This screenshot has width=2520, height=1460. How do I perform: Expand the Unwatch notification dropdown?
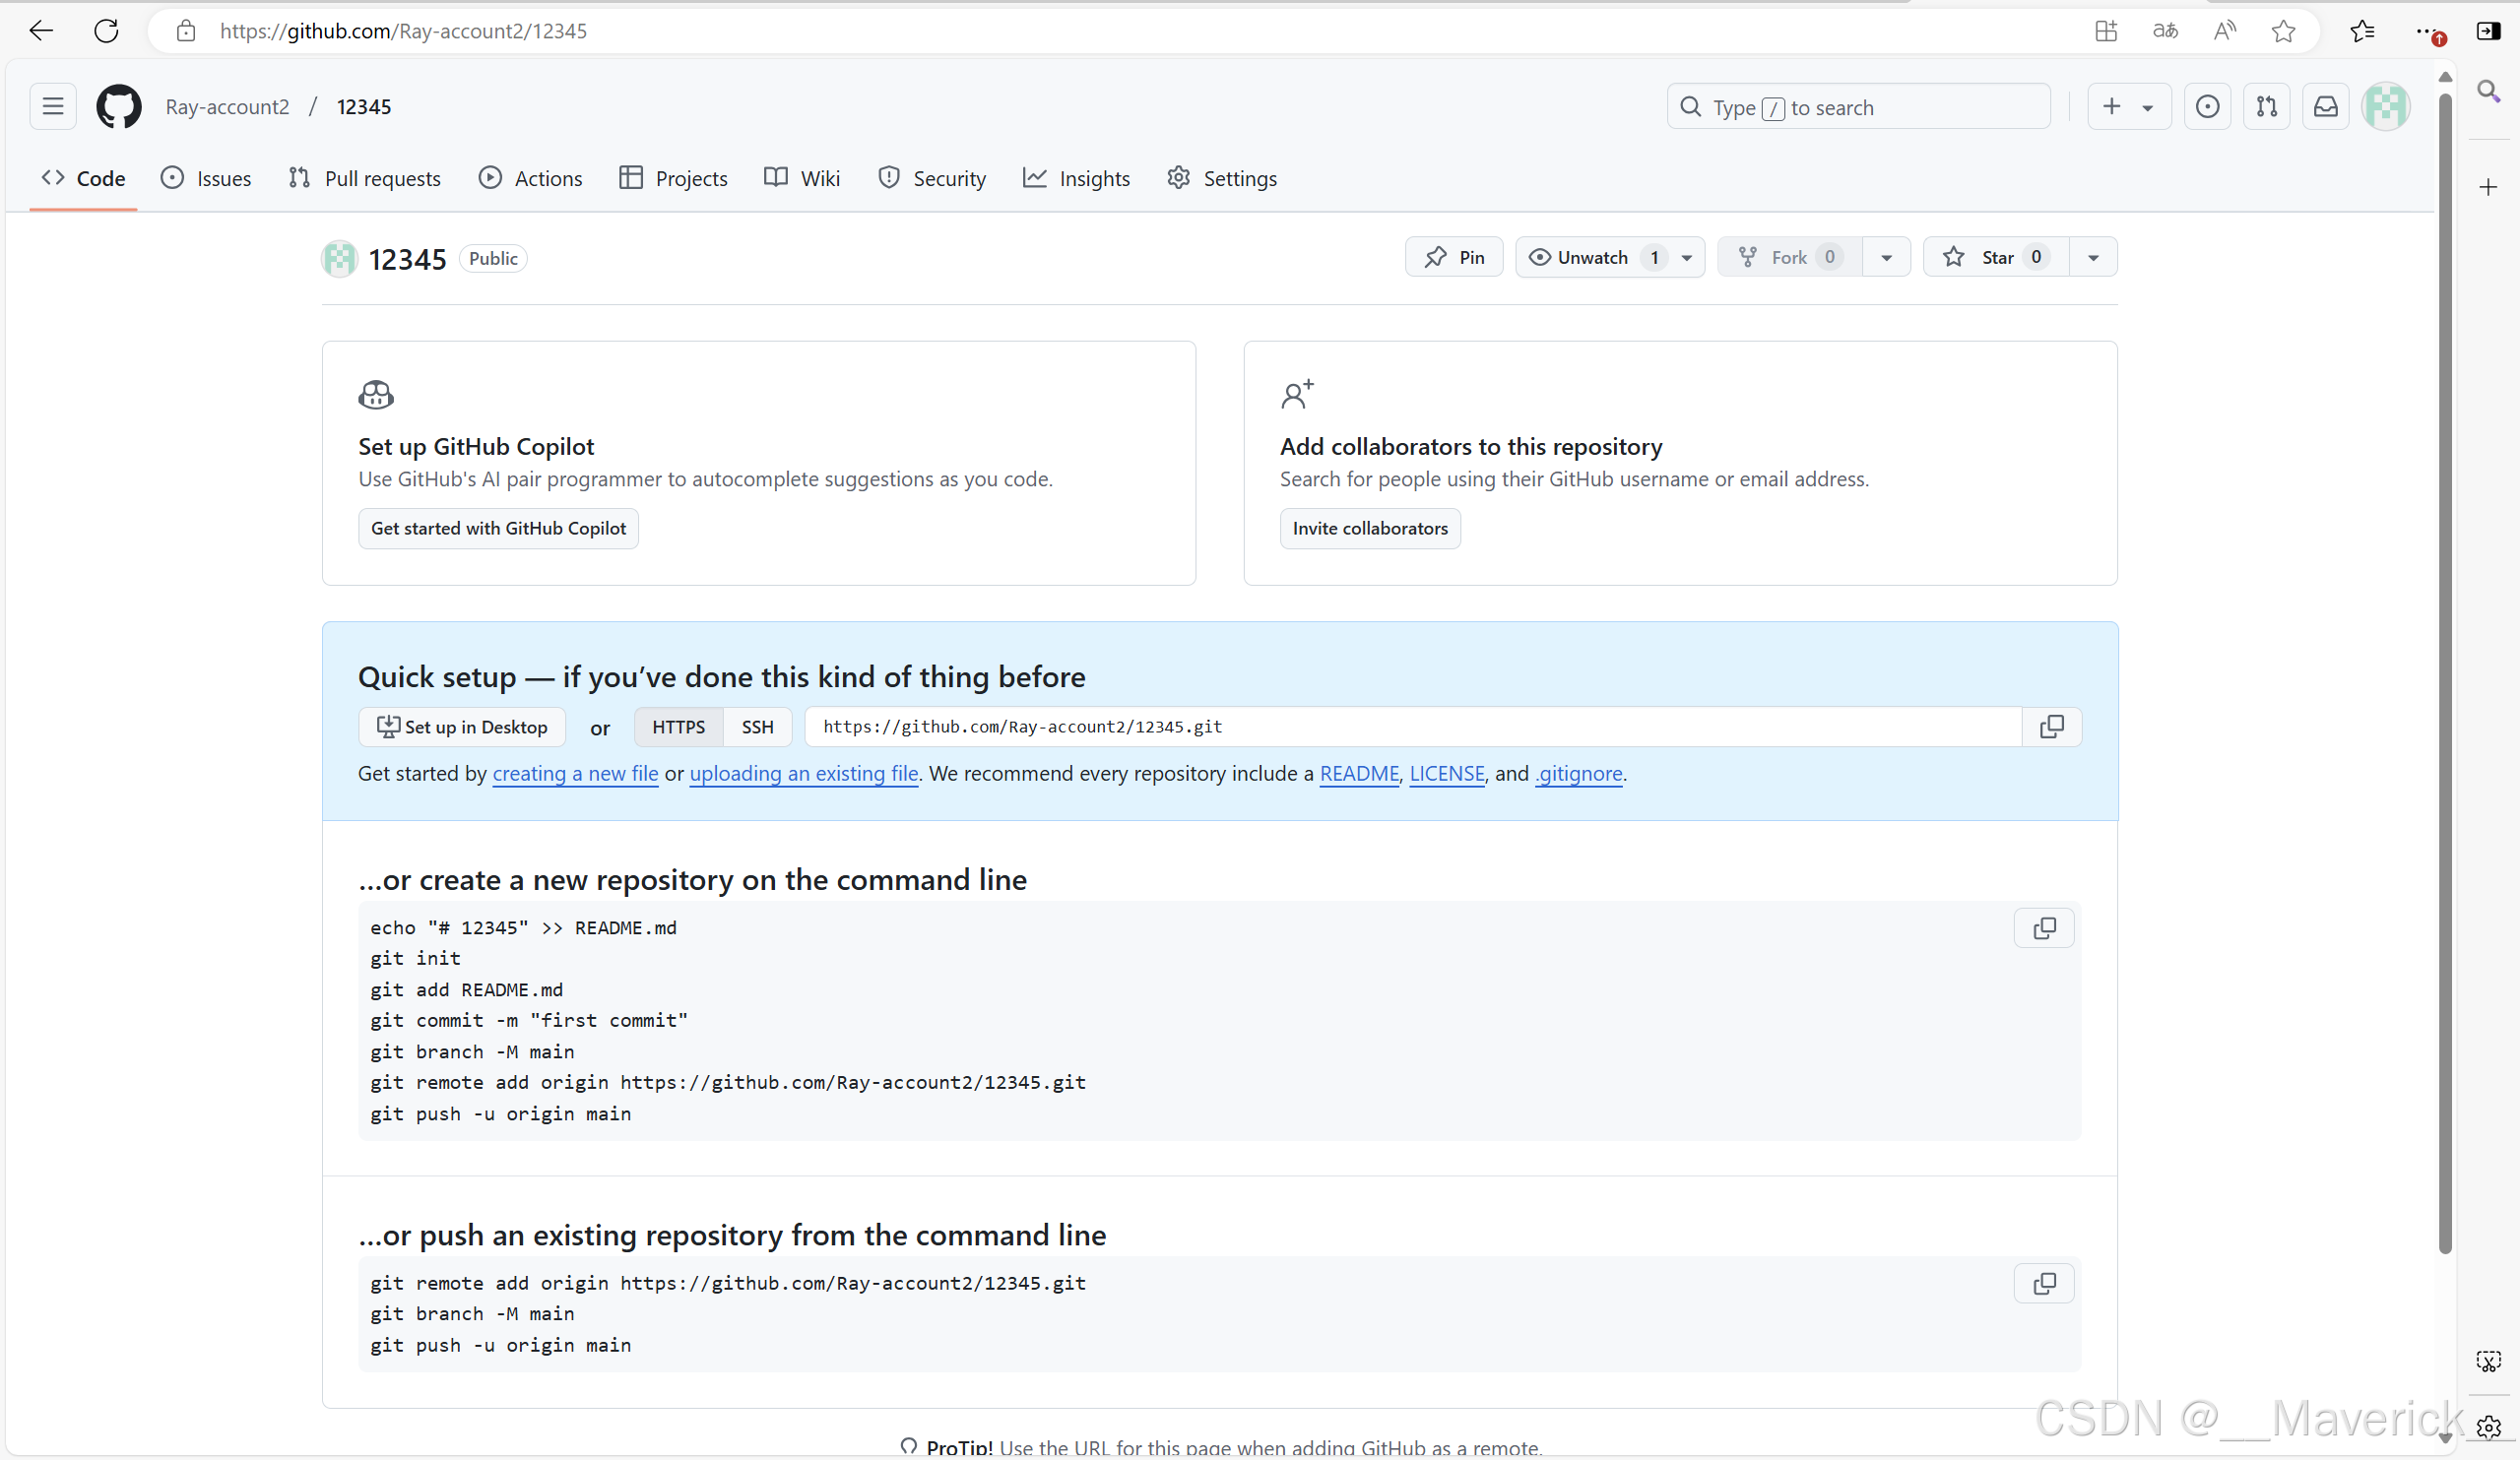coord(1687,258)
